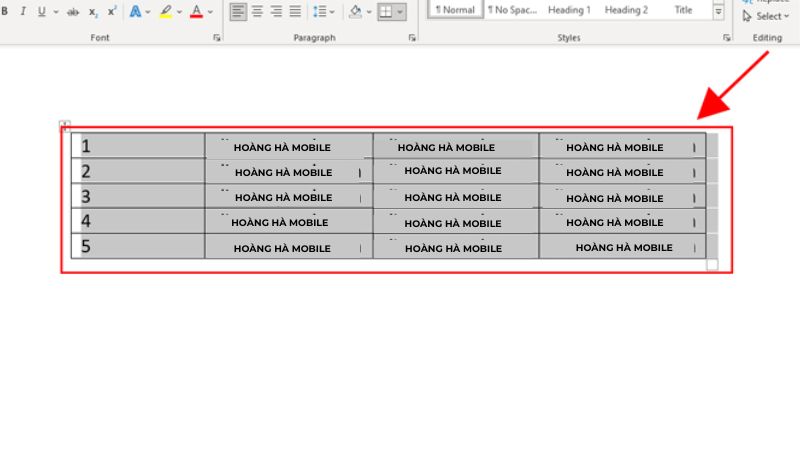
Task: Toggle strikethrough text formatting
Action: tap(73, 12)
